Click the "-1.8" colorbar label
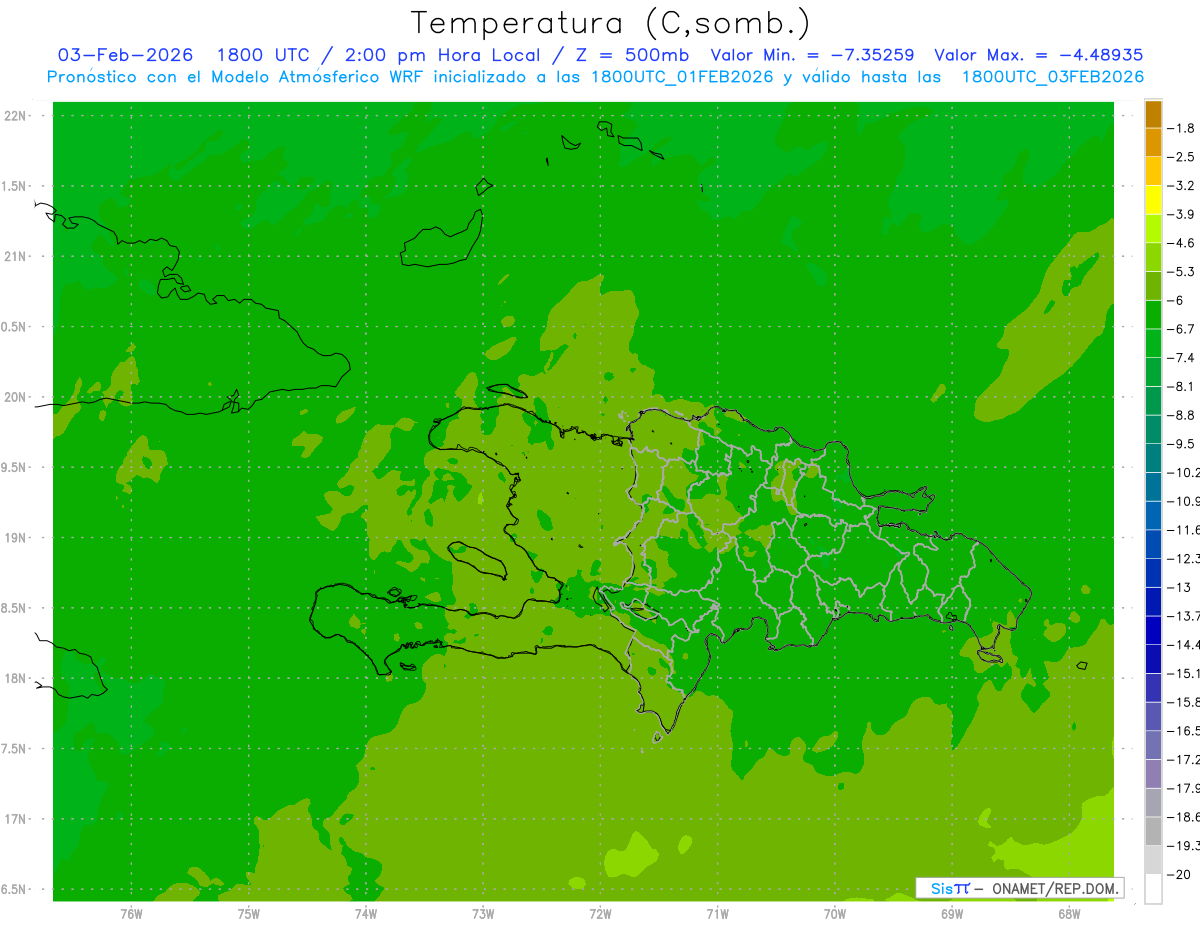 click(x=1183, y=128)
